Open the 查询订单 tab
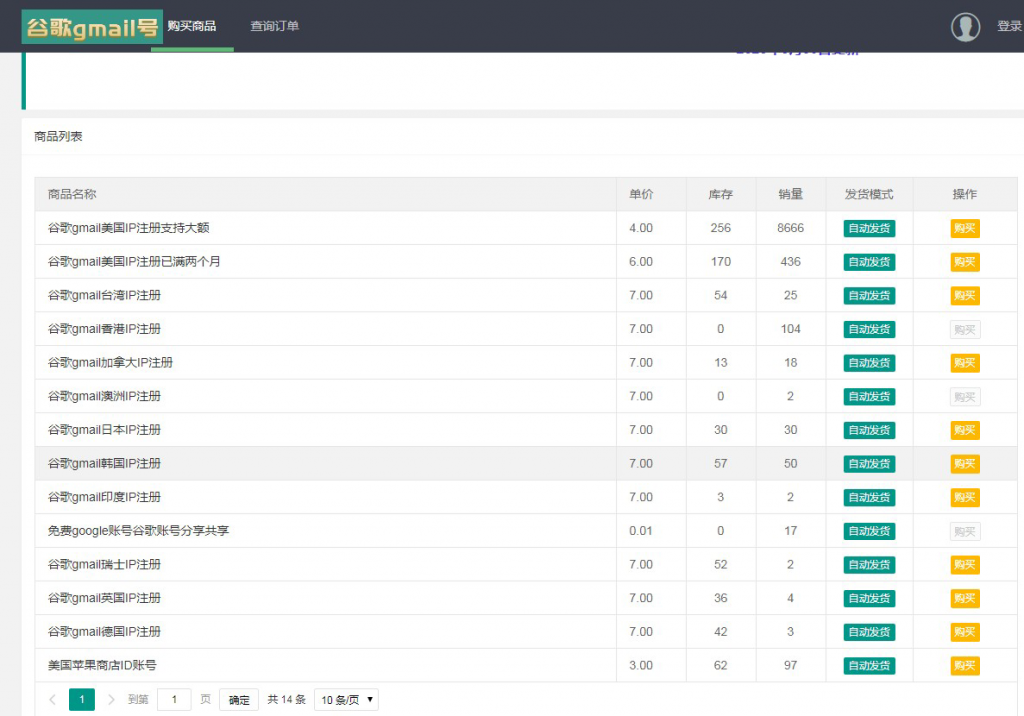 [x=274, y=26]
